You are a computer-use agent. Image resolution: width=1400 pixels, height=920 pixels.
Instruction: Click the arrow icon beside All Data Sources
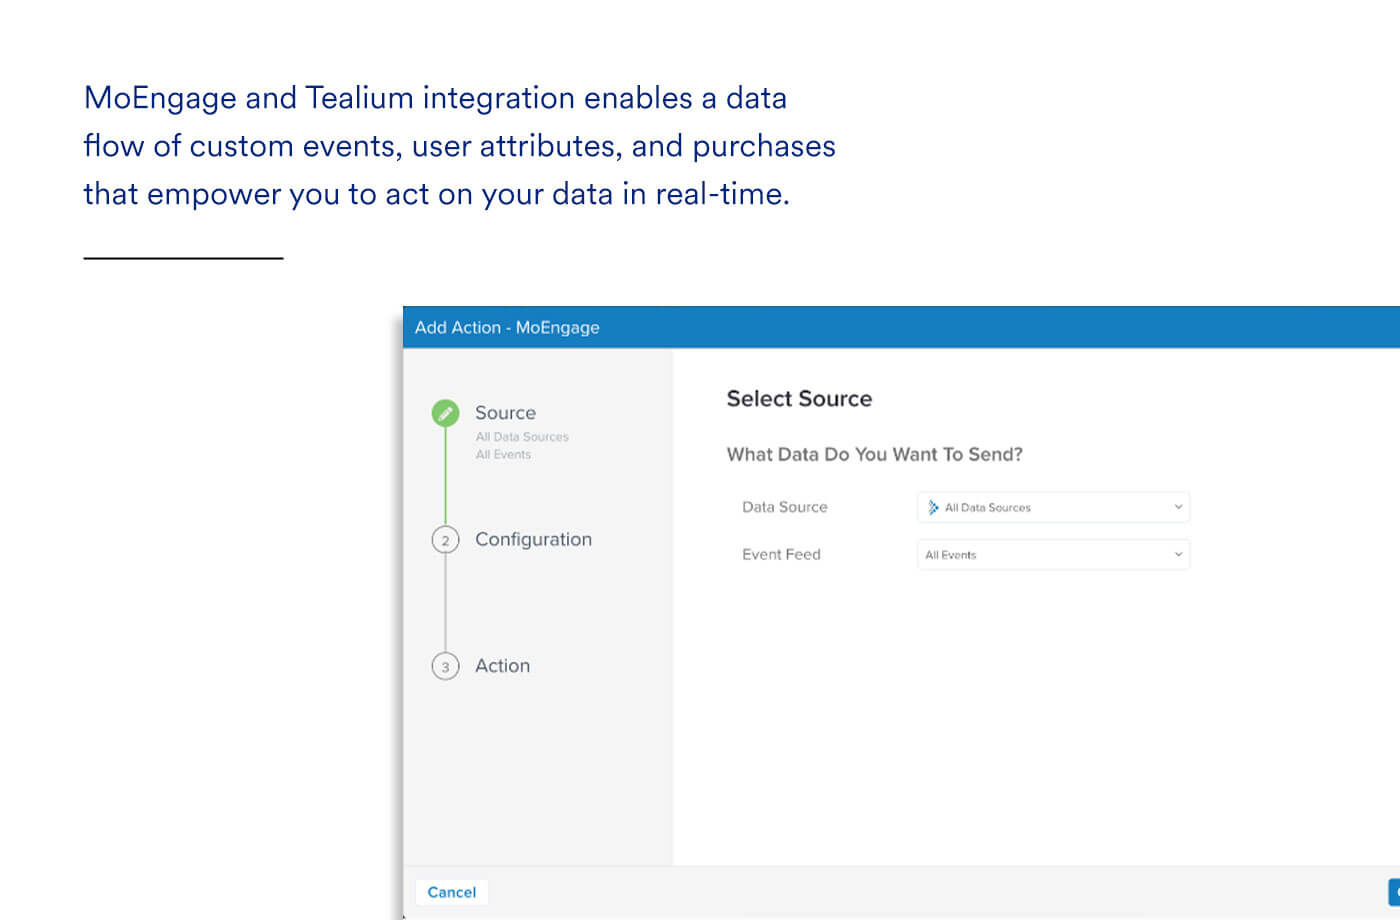pos(933,508)
